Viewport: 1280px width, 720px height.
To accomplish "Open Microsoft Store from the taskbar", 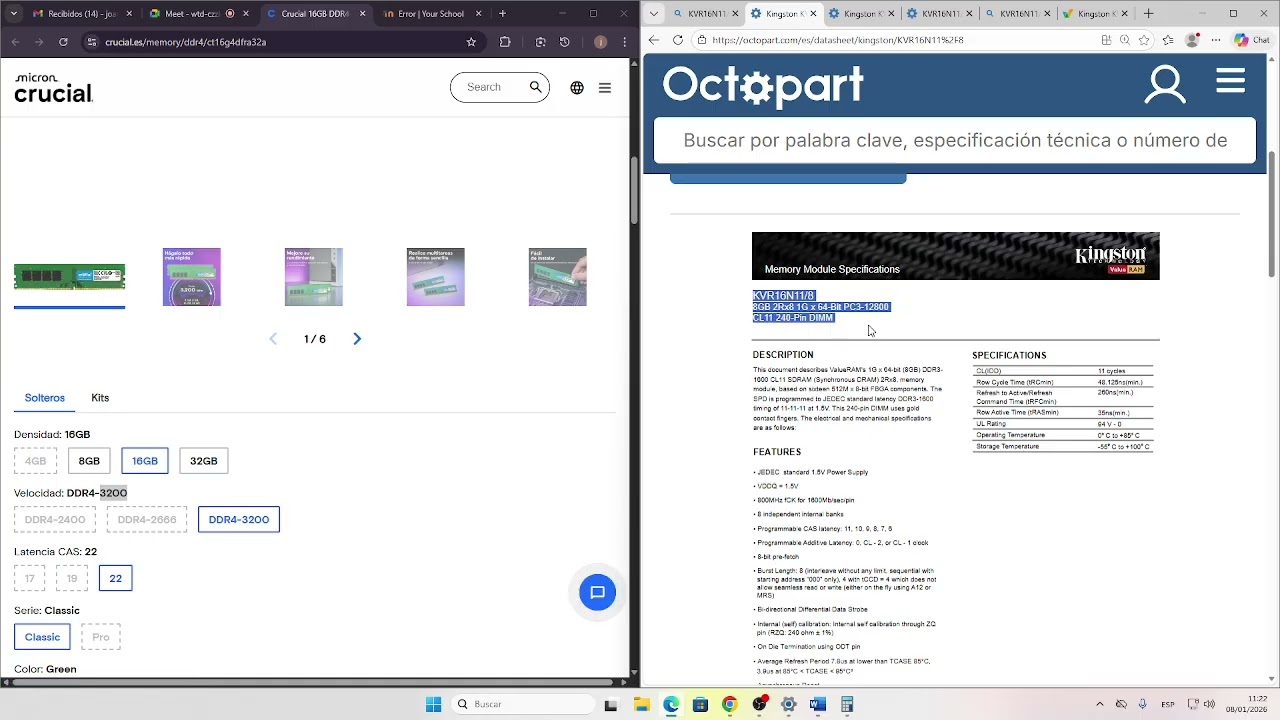I will (700, 704).
